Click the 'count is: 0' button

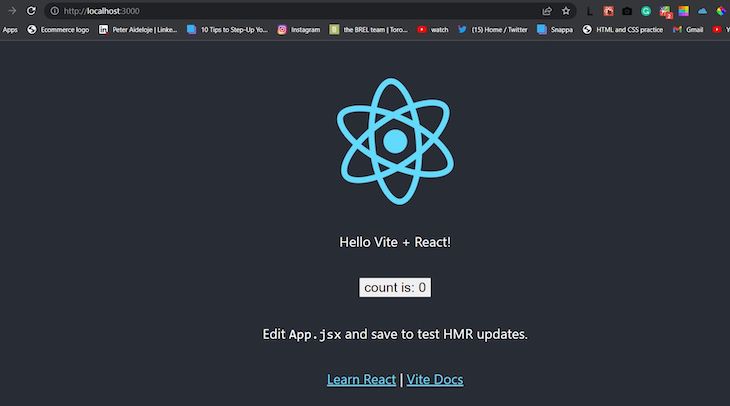[x=395, y=288]
